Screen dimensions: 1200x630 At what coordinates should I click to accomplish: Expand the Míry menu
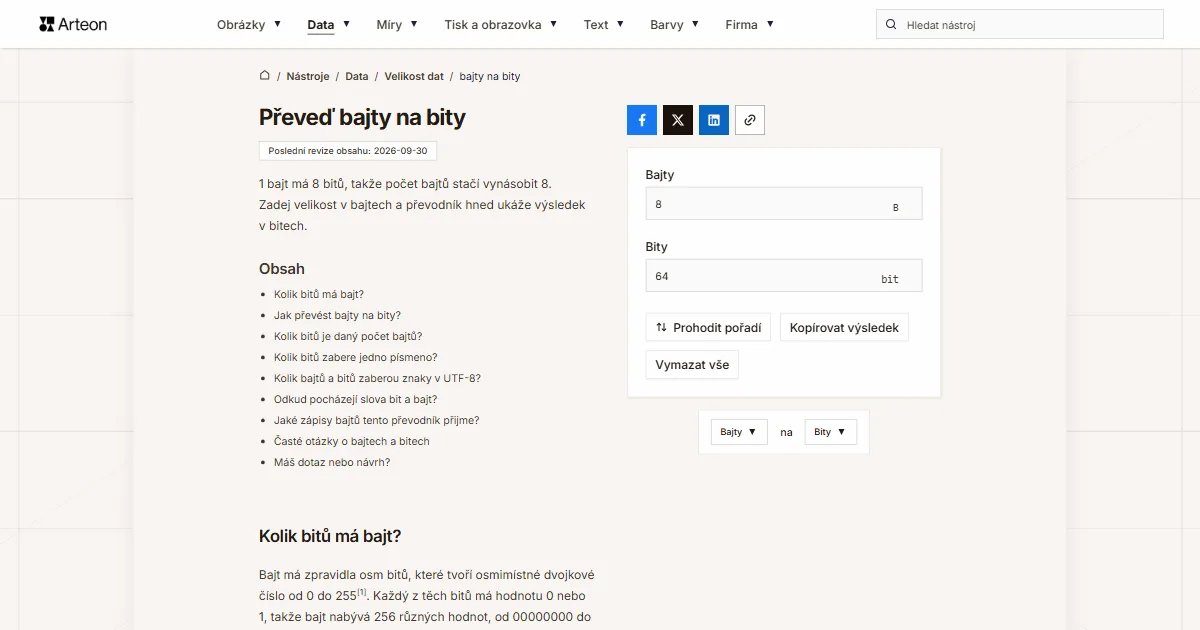coord(397,24)
